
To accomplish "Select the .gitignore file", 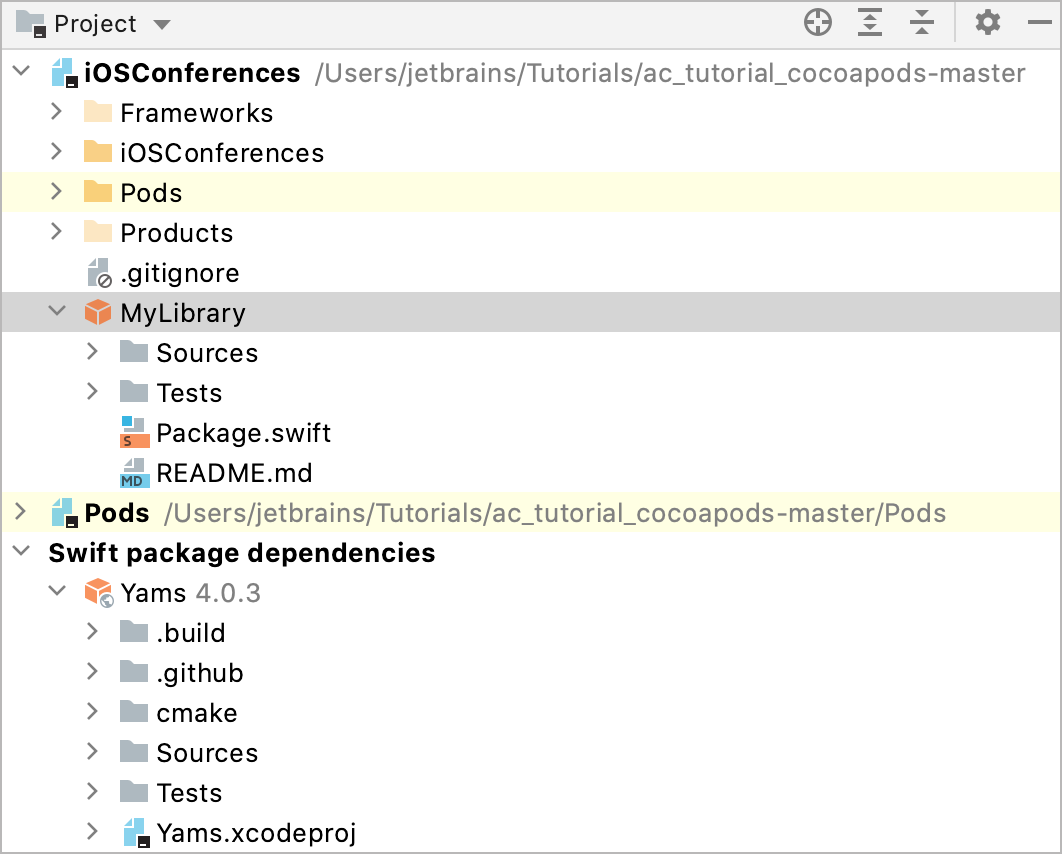I will pyautogui.click(x=179, y=273).
